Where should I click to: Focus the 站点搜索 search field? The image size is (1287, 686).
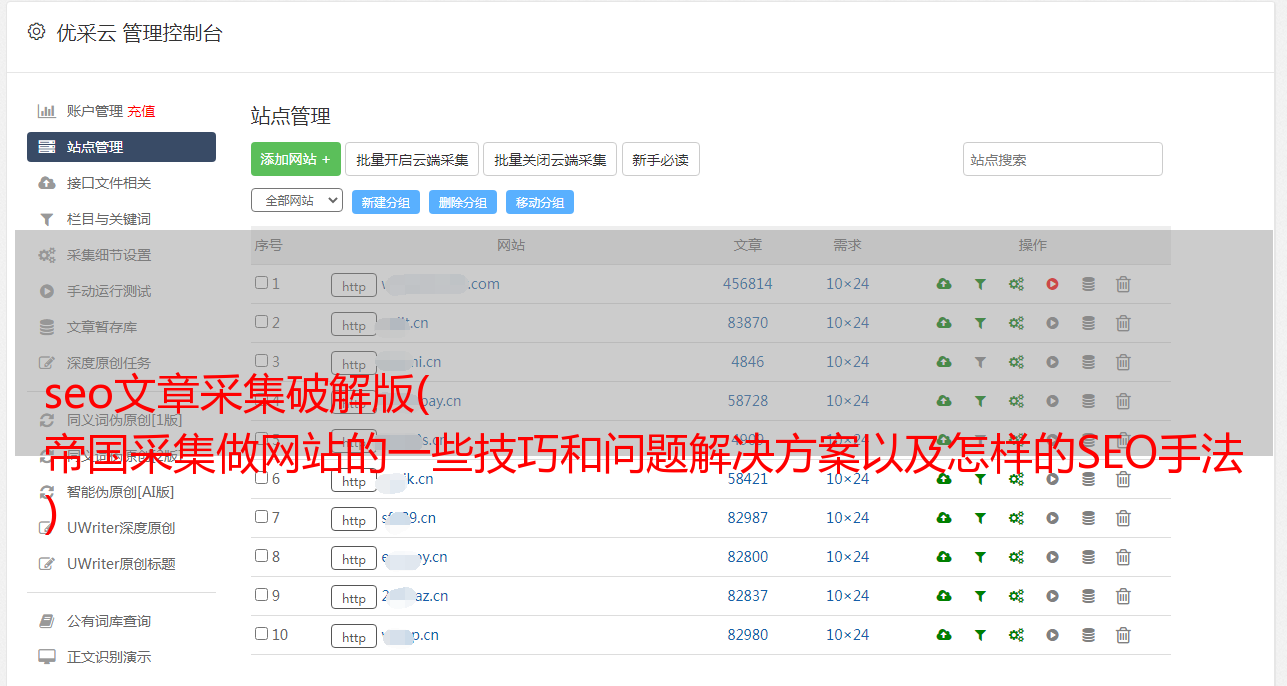(x=1063, y=159)
